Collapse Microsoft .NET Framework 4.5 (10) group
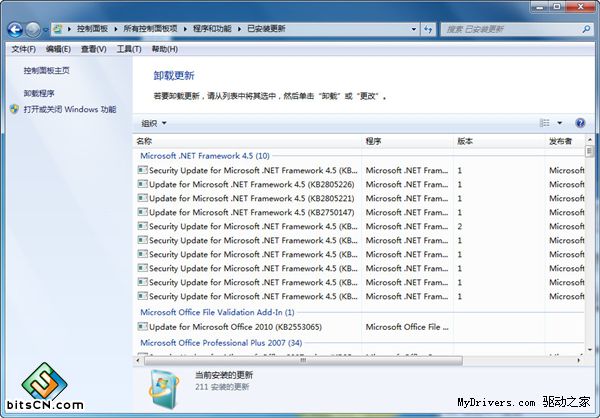The image size is (600, 418). click(205, 156)
